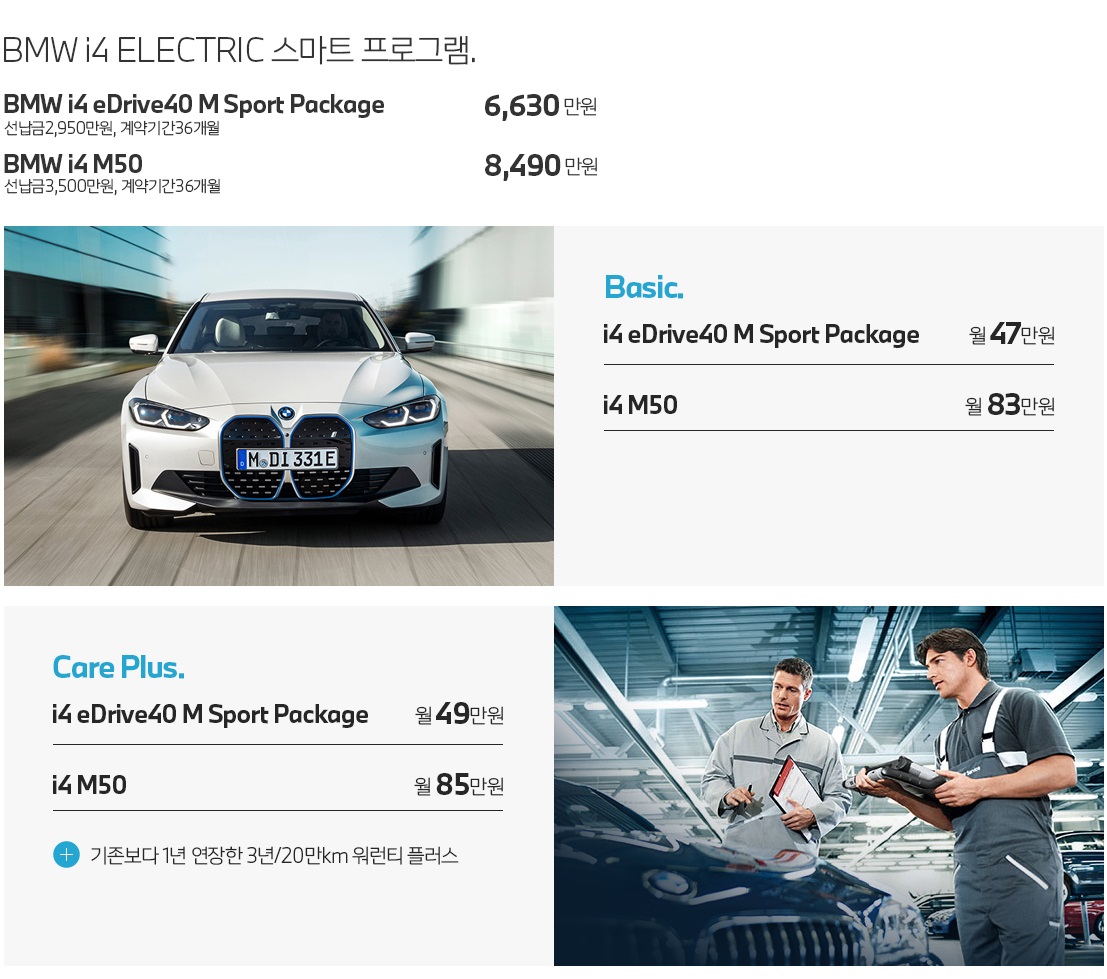Click BMW i4 eDrive40 M Sport Package heading
1107x979 pixels.
tap(194, 104)
